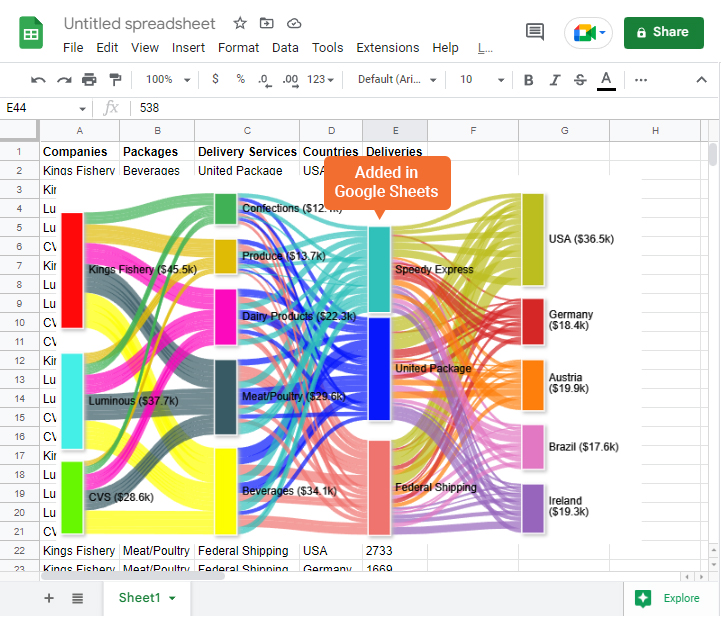This screenshot has height=630, width=721.
Task: Toggle bold formatting
Action: point(529,80)
